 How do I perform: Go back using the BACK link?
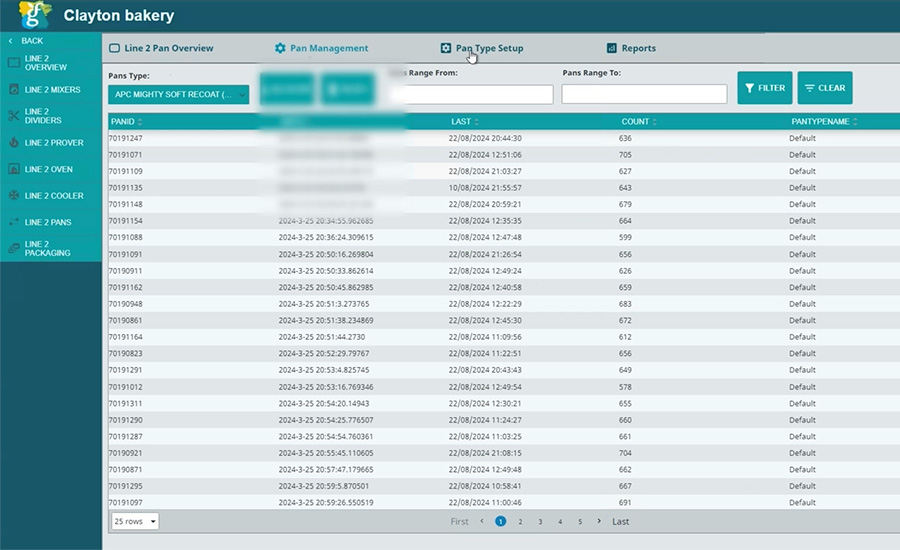coord(31,41)
